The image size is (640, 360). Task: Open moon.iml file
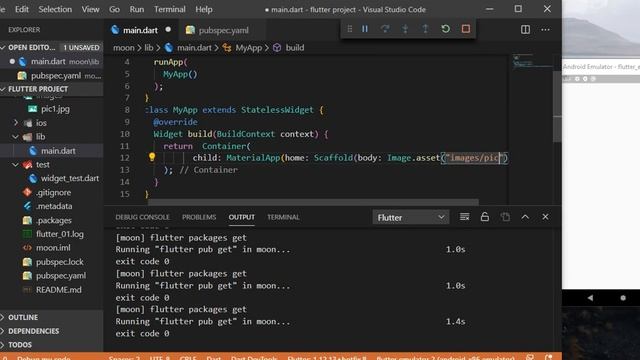click(x=53, y=248)
